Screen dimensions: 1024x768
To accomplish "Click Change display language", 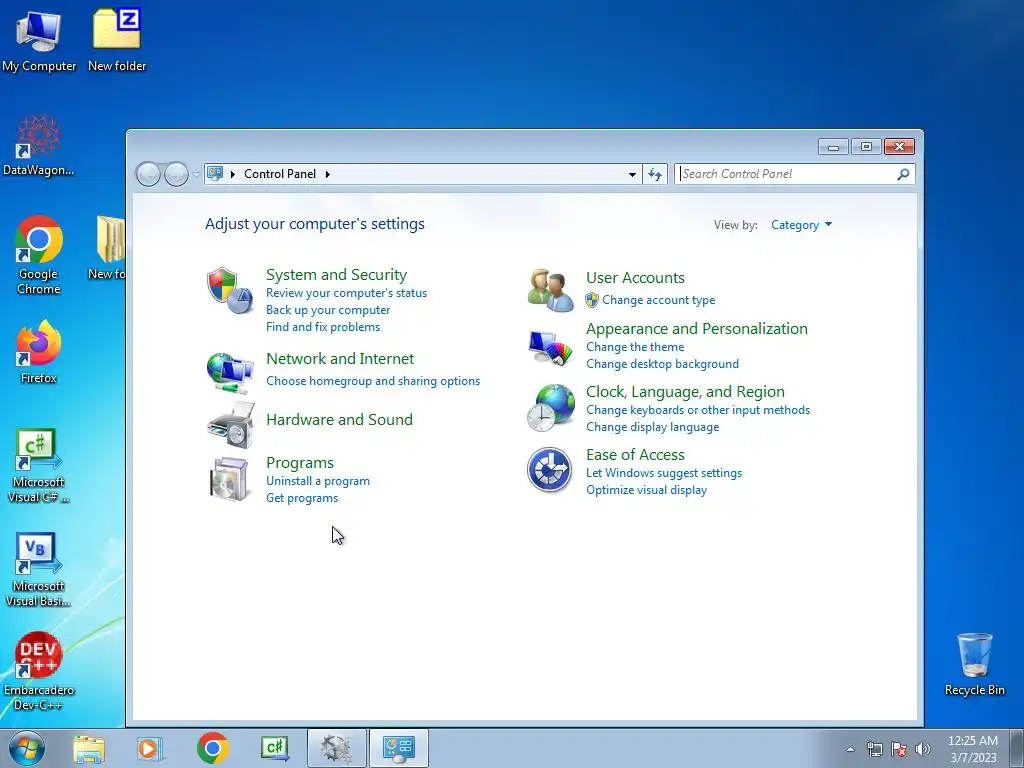I will pos(652,427).
